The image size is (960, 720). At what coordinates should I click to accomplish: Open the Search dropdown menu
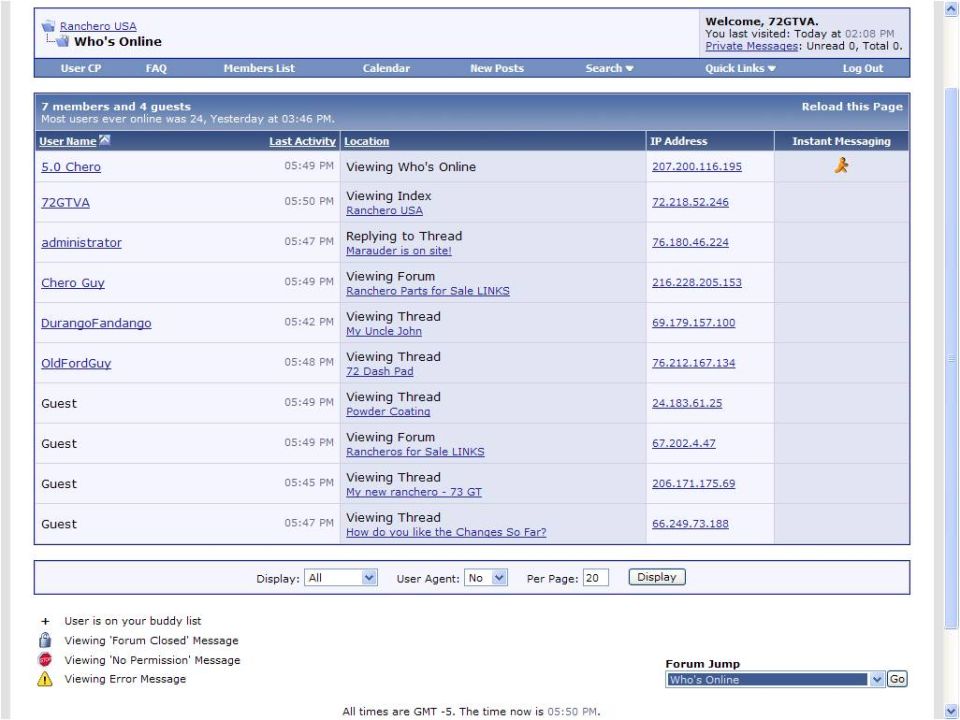[609, 68]
